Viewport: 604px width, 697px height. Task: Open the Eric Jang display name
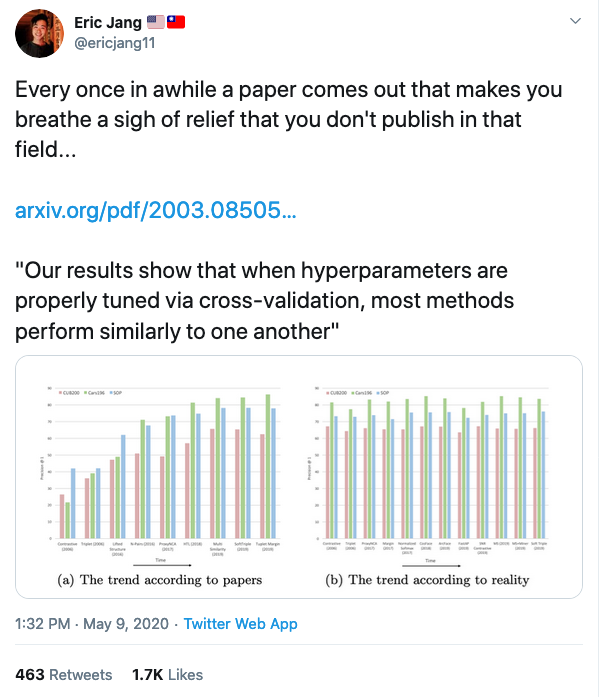pyautogui.click(x=108, y=22)
